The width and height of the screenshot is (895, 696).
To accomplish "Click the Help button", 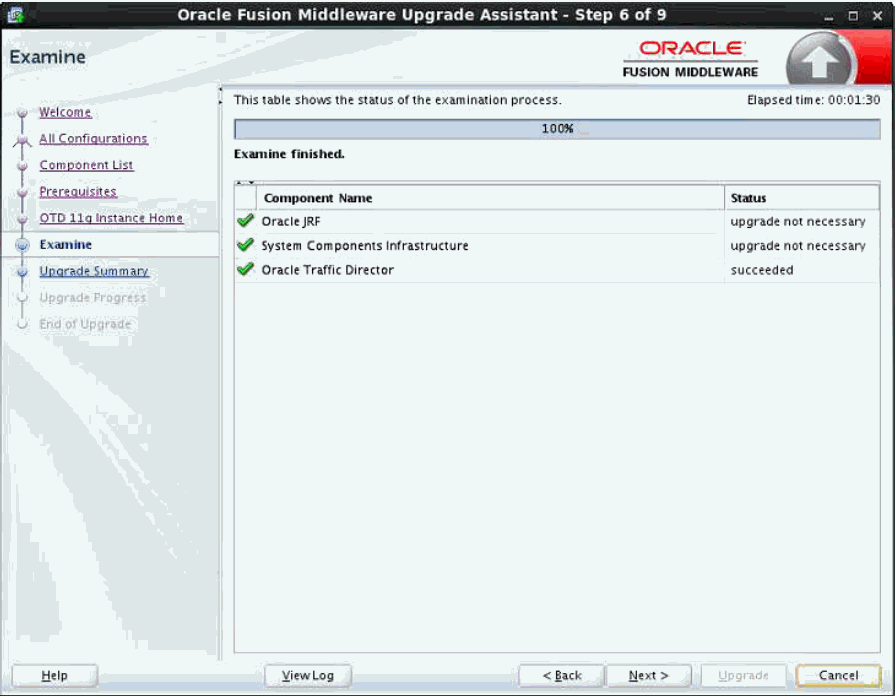I will [55, 675].
